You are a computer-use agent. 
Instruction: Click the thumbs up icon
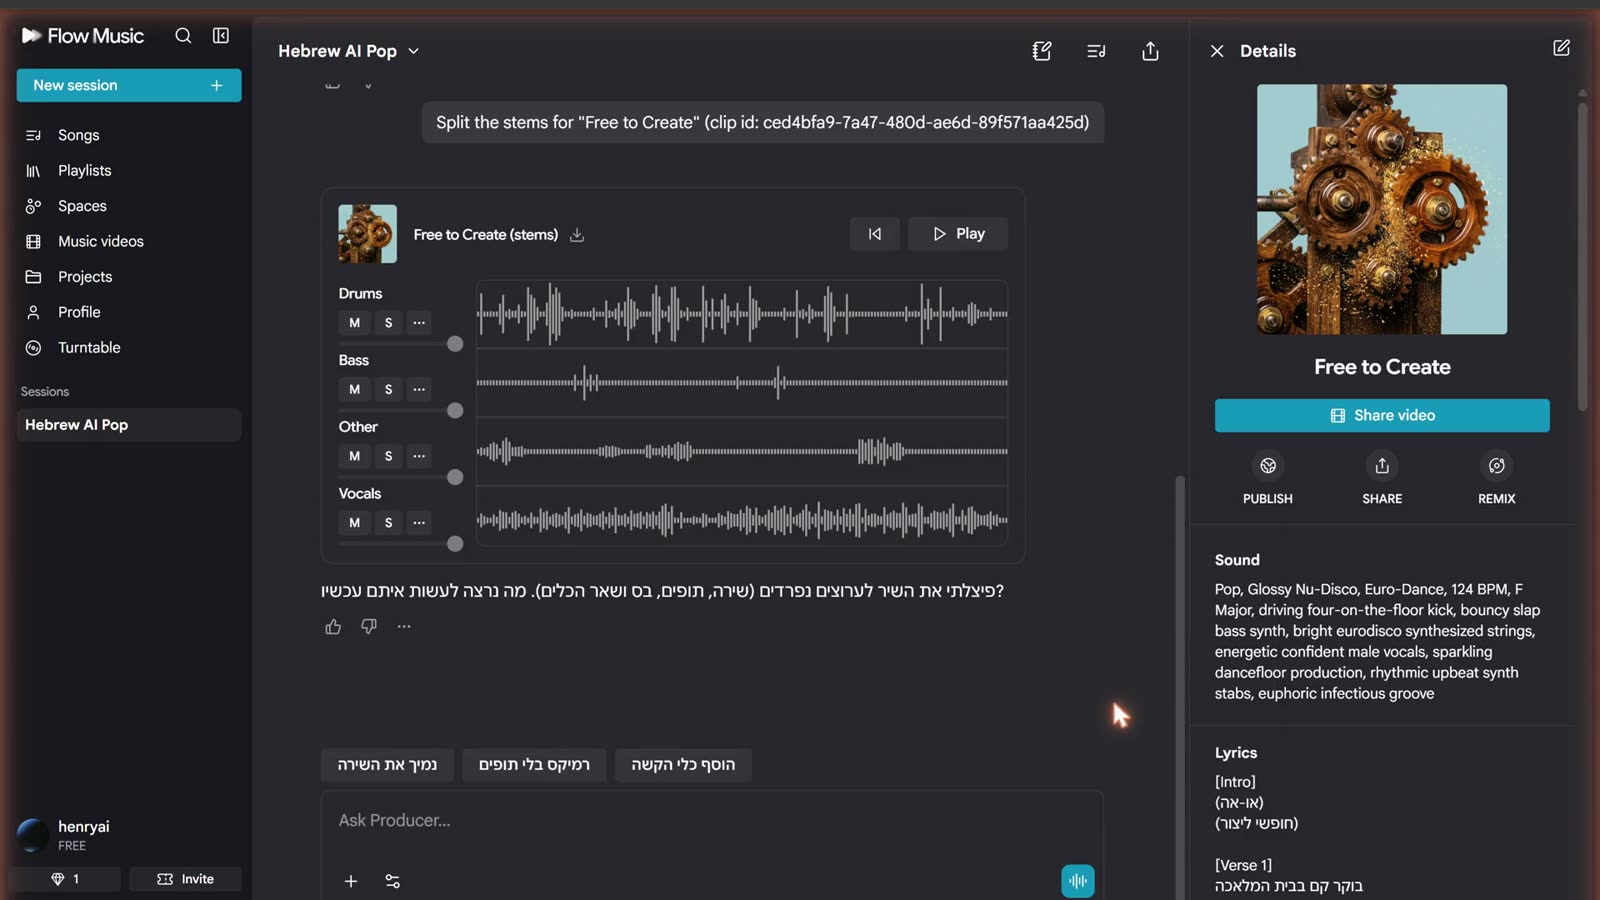click(333, 627)
